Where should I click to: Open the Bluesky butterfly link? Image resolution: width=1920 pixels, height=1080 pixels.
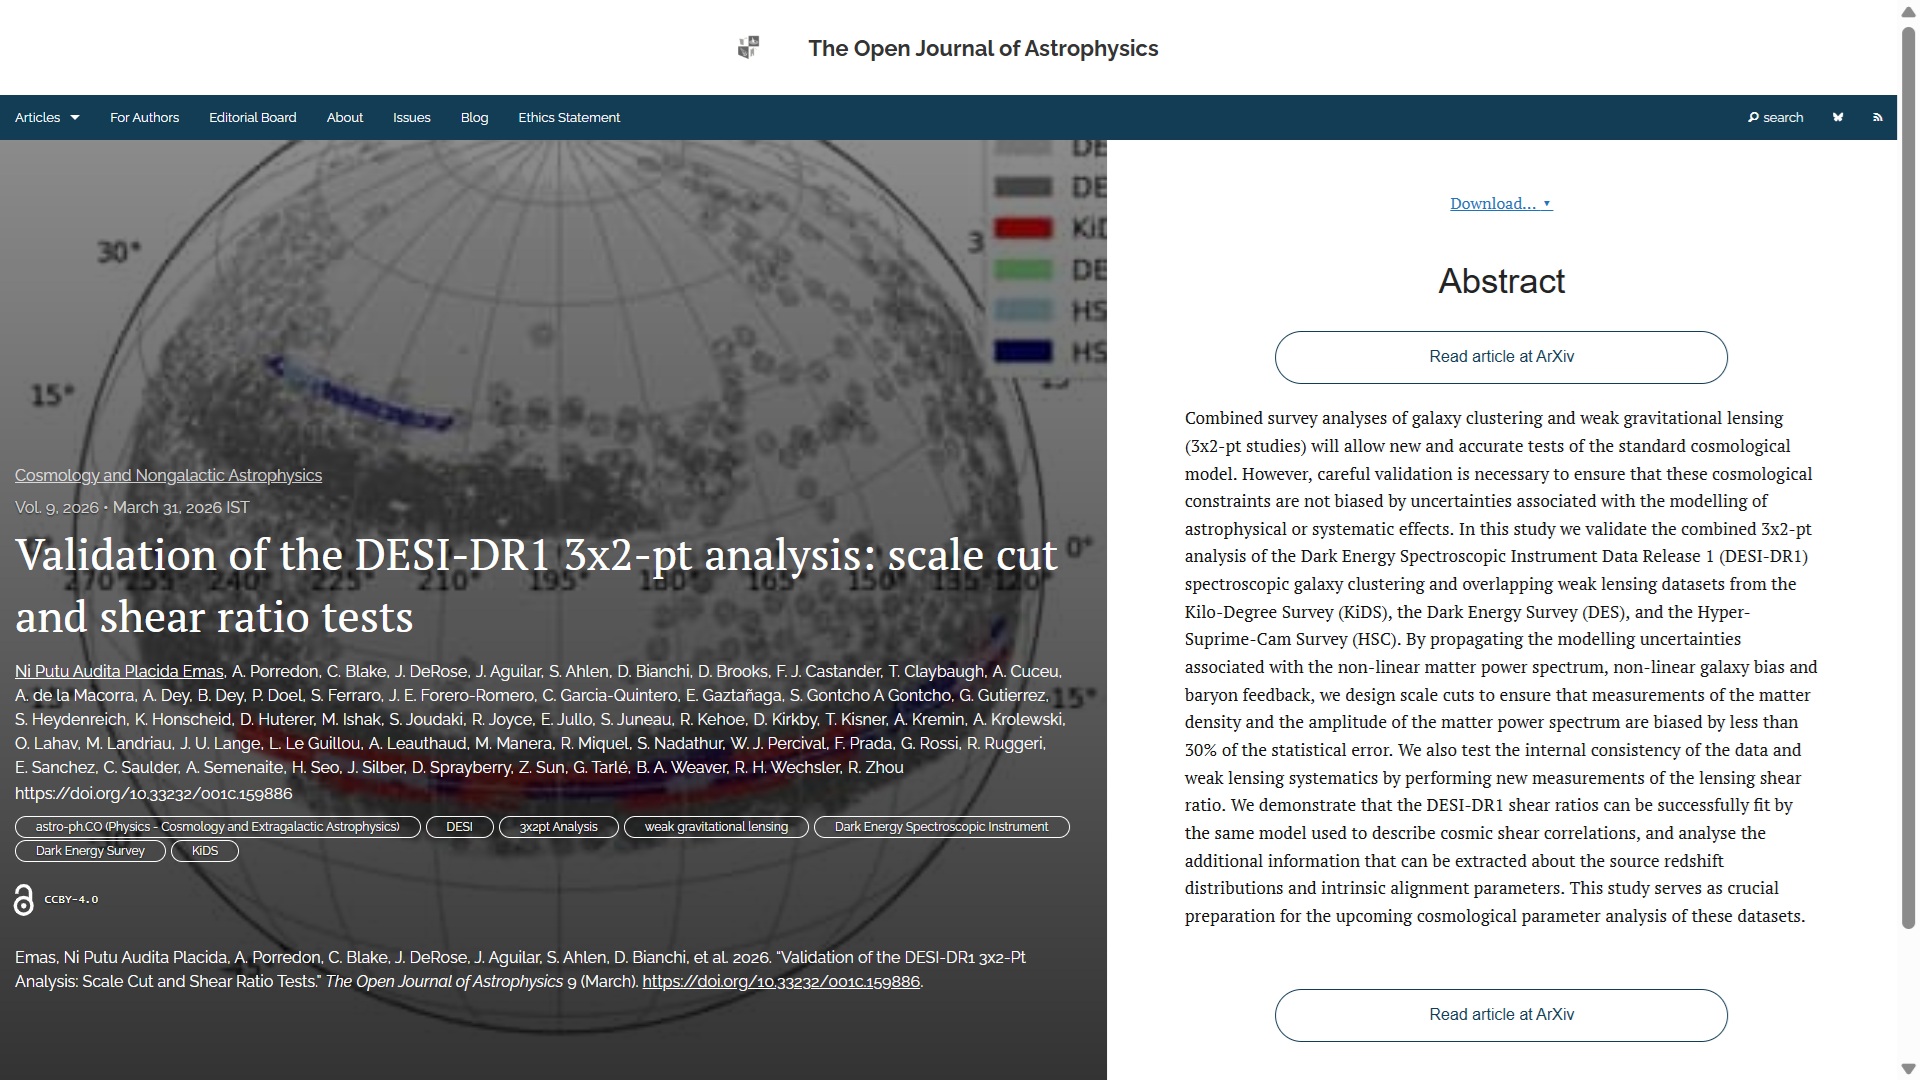pos(1837,118)
